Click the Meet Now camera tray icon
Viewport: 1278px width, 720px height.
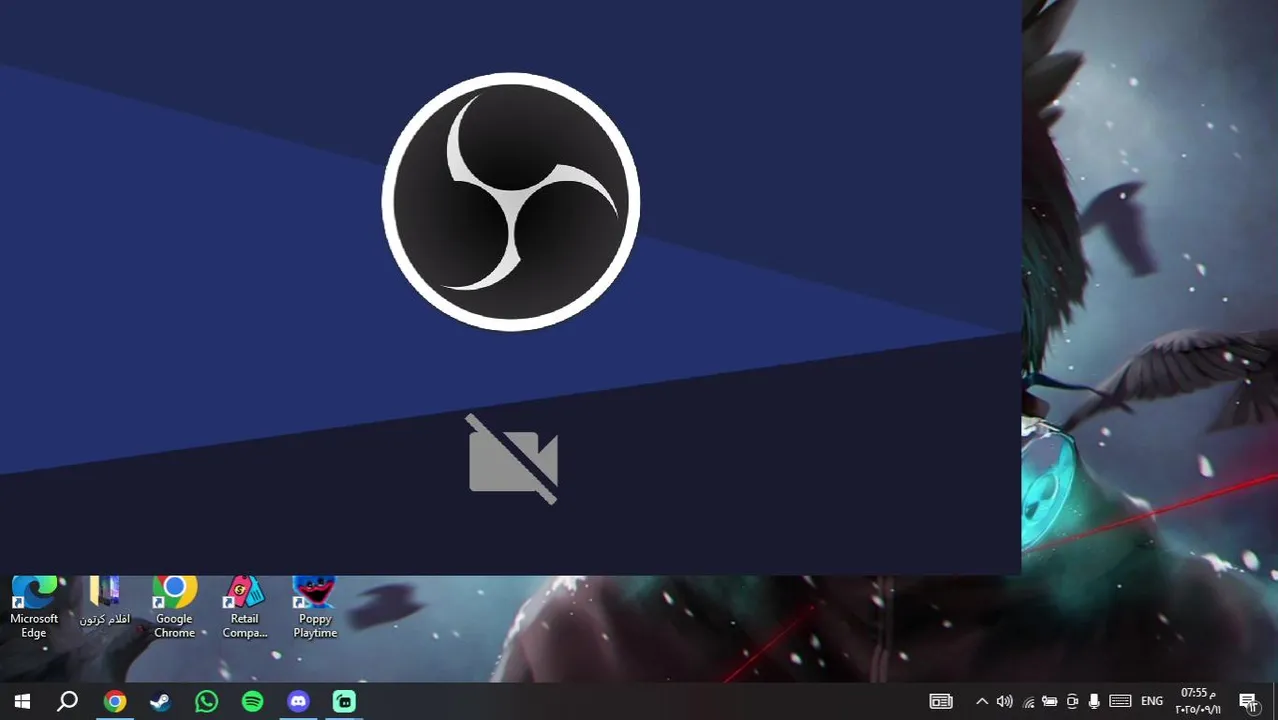[1072, 701]
